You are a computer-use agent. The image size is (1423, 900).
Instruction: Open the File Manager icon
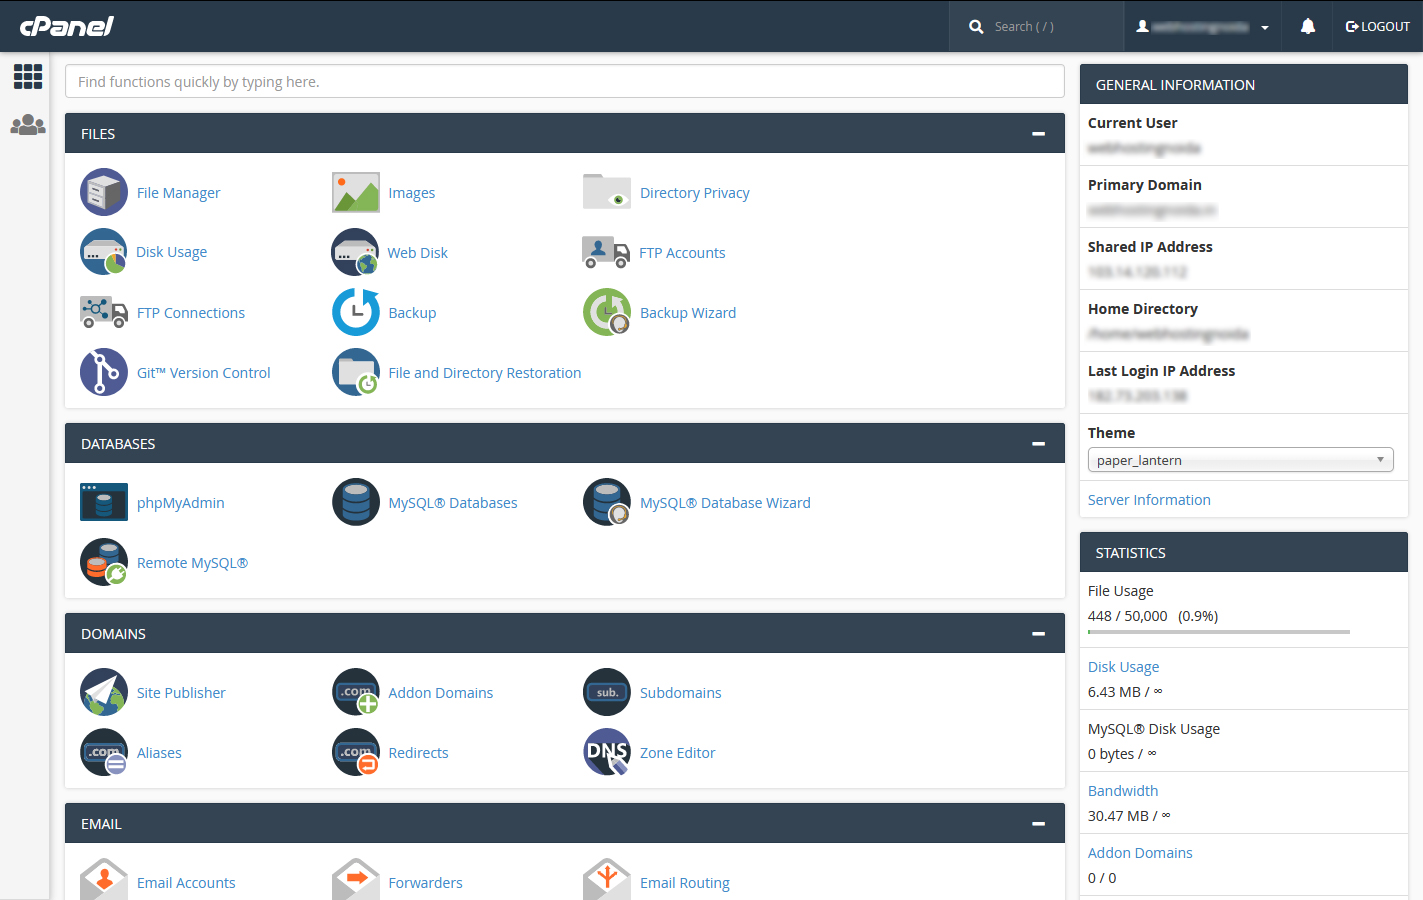coord(104,192)
